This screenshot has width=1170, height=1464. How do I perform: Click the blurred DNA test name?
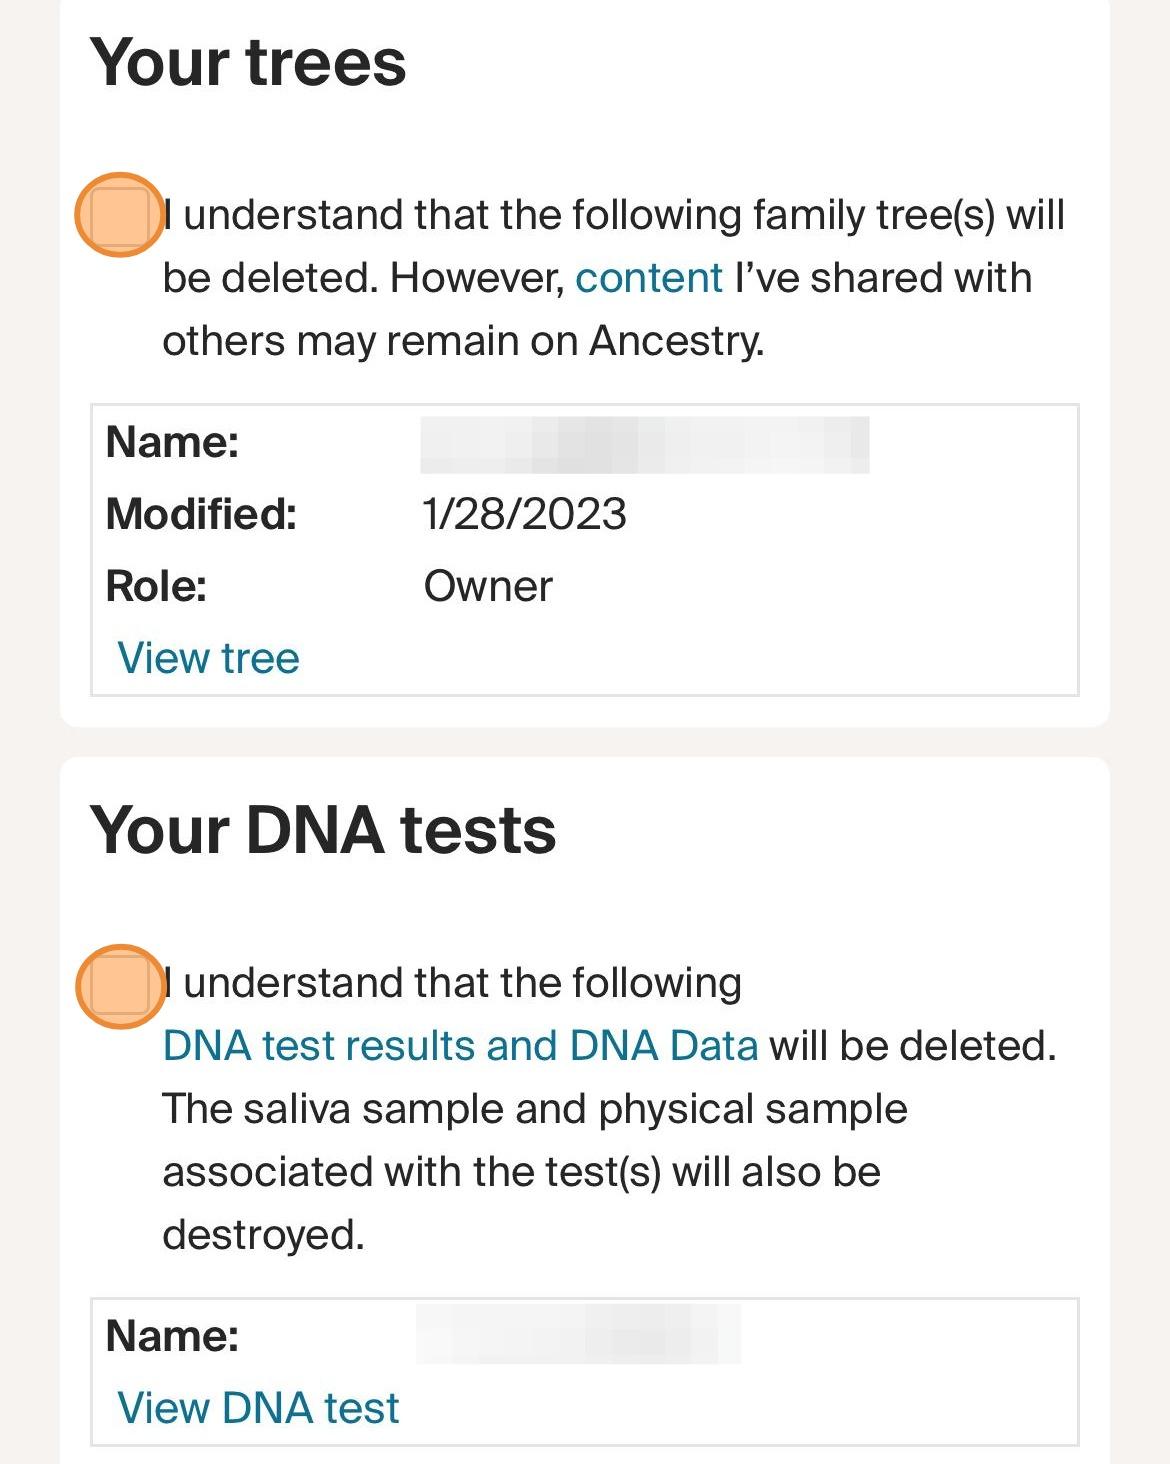click(578, 1334)
